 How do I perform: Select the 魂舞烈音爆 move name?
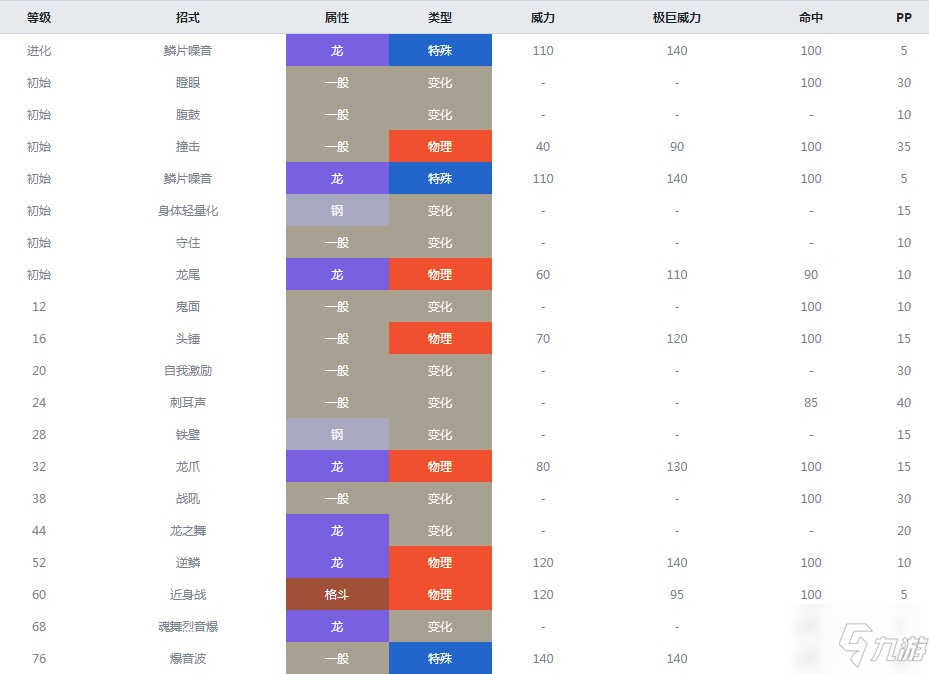click(x=187, y=626)
